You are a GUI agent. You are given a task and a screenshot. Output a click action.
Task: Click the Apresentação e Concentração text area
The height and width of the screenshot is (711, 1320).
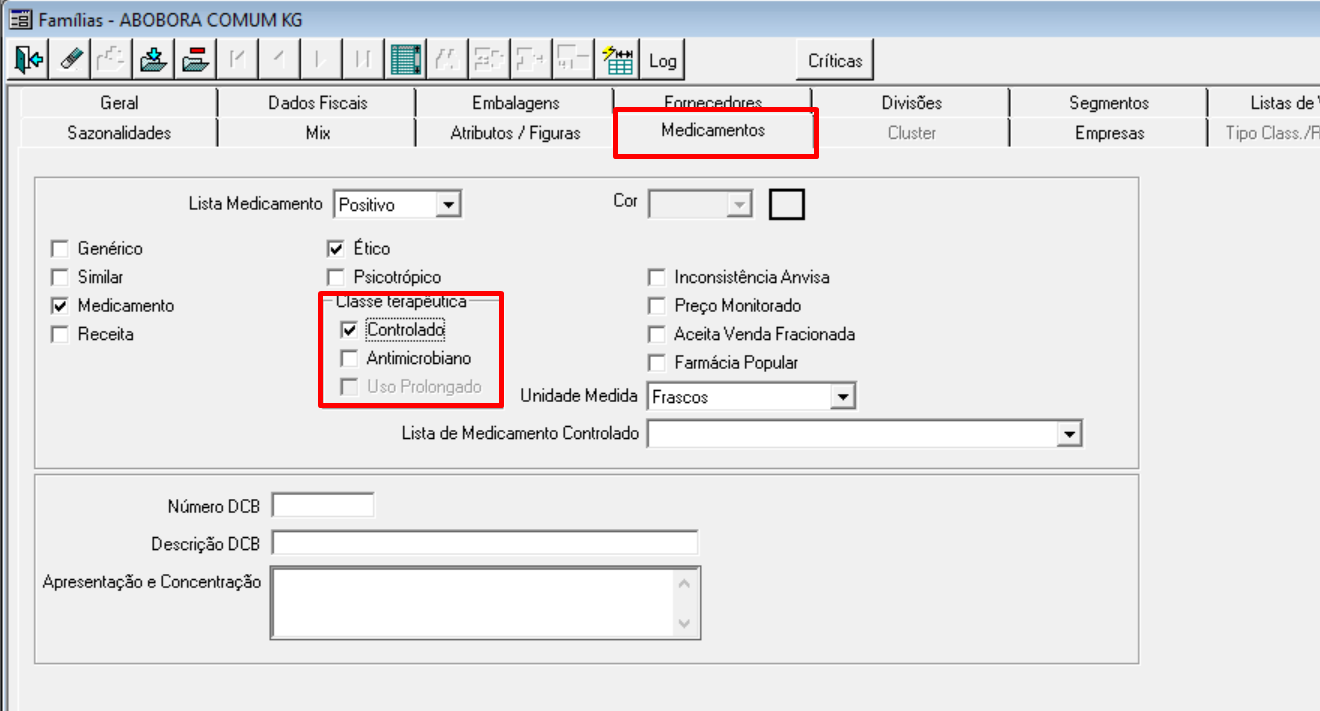coord(485,602)
